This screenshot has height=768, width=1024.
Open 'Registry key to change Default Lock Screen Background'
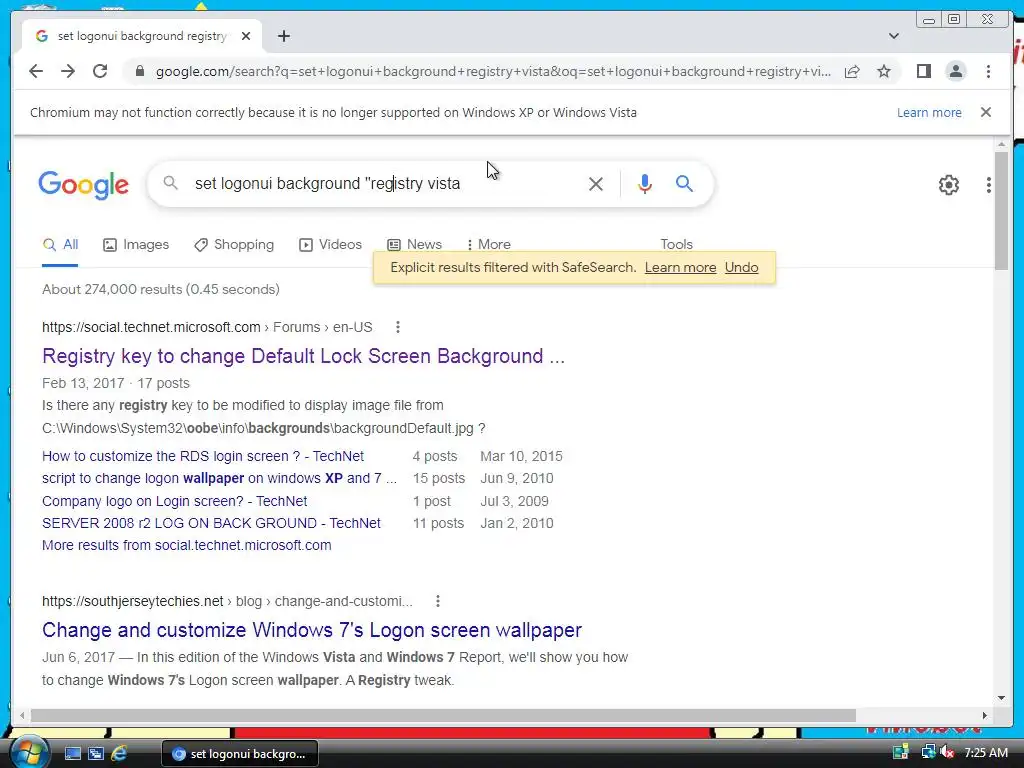point(303,356)
